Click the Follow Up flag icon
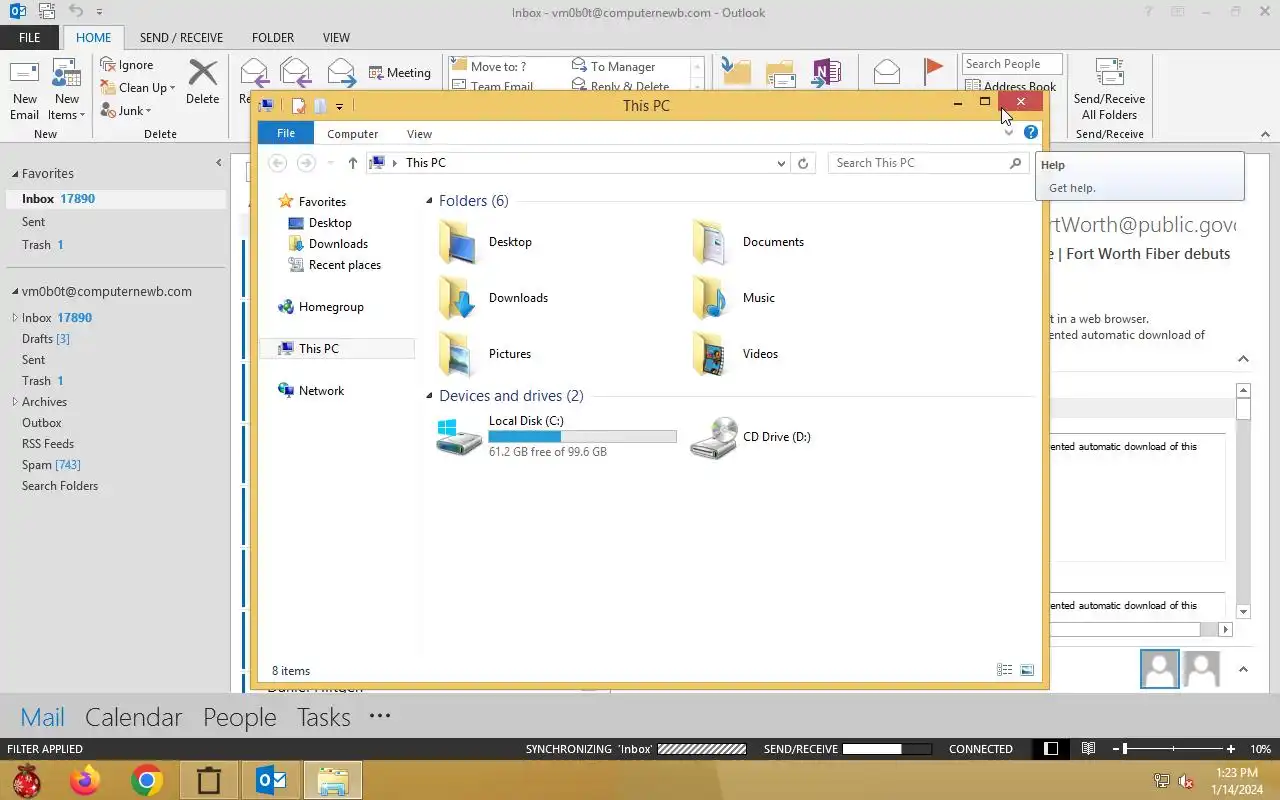Image resolution: width=1280 pixels, height=800 pixels. (x=933, y=70)
